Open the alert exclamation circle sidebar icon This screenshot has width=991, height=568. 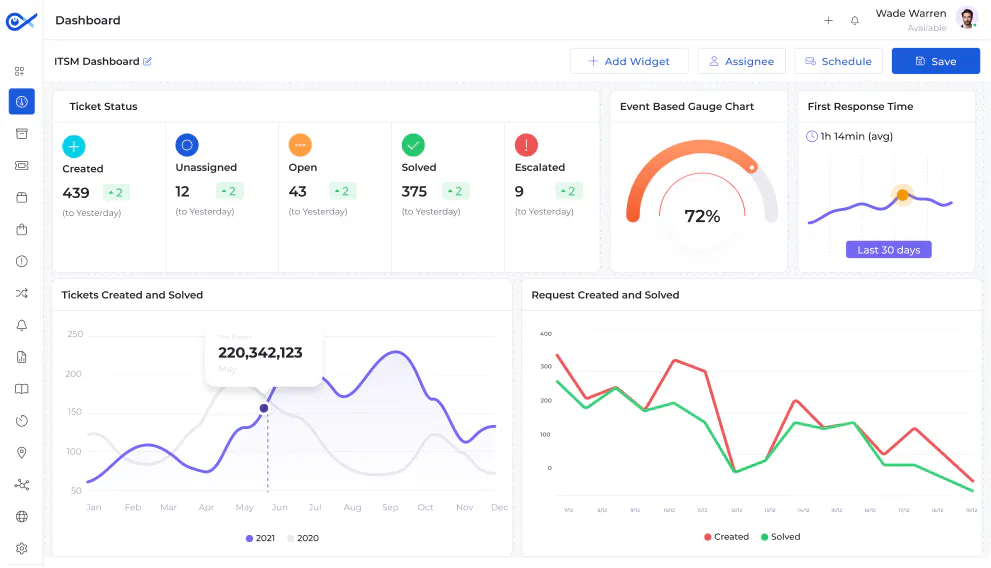(21, 261)
